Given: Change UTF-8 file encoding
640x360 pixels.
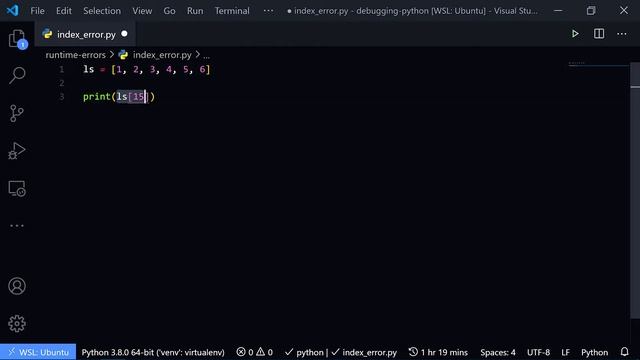Looking at the screenshot, I should click(538, 352).
